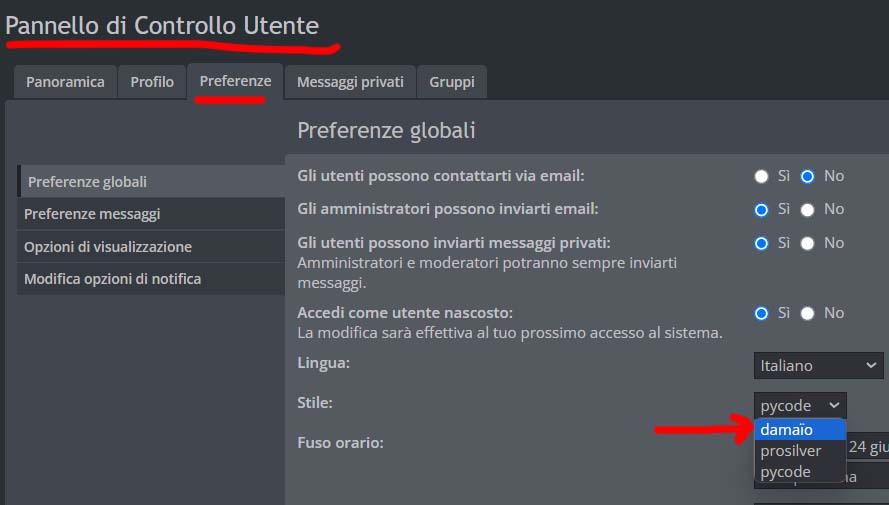Choose prosilver from the style list
Screen dimensions: 889x505
click(x=791, y=451)
